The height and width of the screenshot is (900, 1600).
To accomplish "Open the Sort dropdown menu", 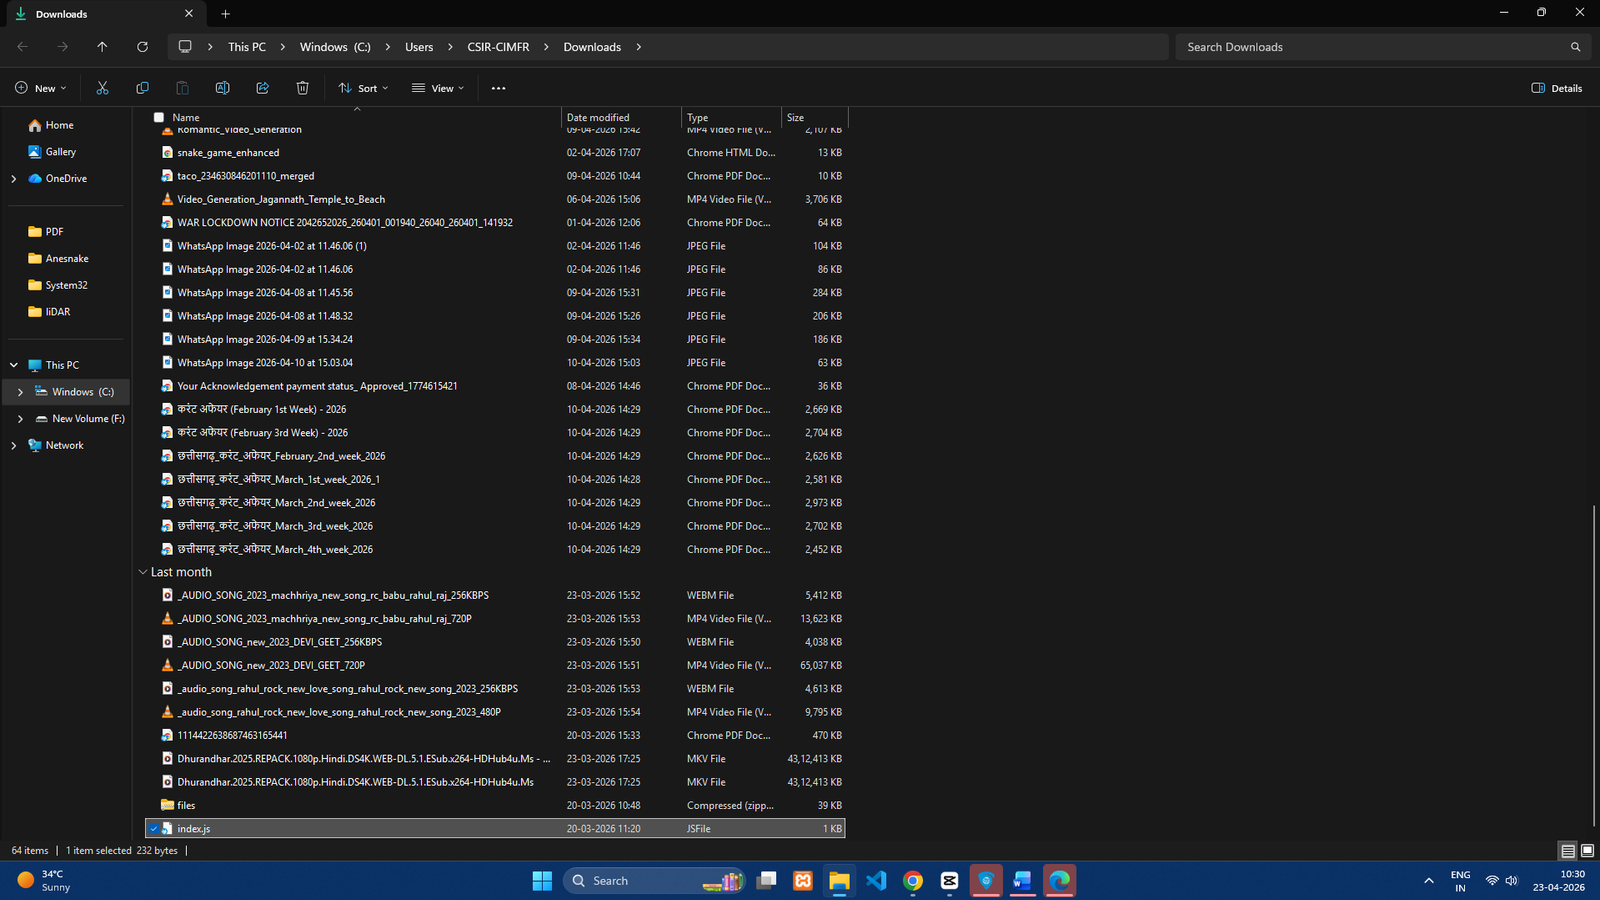I will pos(363,88).
